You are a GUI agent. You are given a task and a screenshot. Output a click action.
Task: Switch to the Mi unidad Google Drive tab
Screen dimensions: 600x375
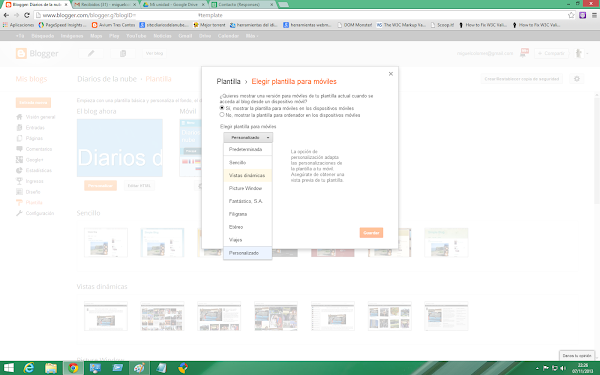[x=174, y=5]
